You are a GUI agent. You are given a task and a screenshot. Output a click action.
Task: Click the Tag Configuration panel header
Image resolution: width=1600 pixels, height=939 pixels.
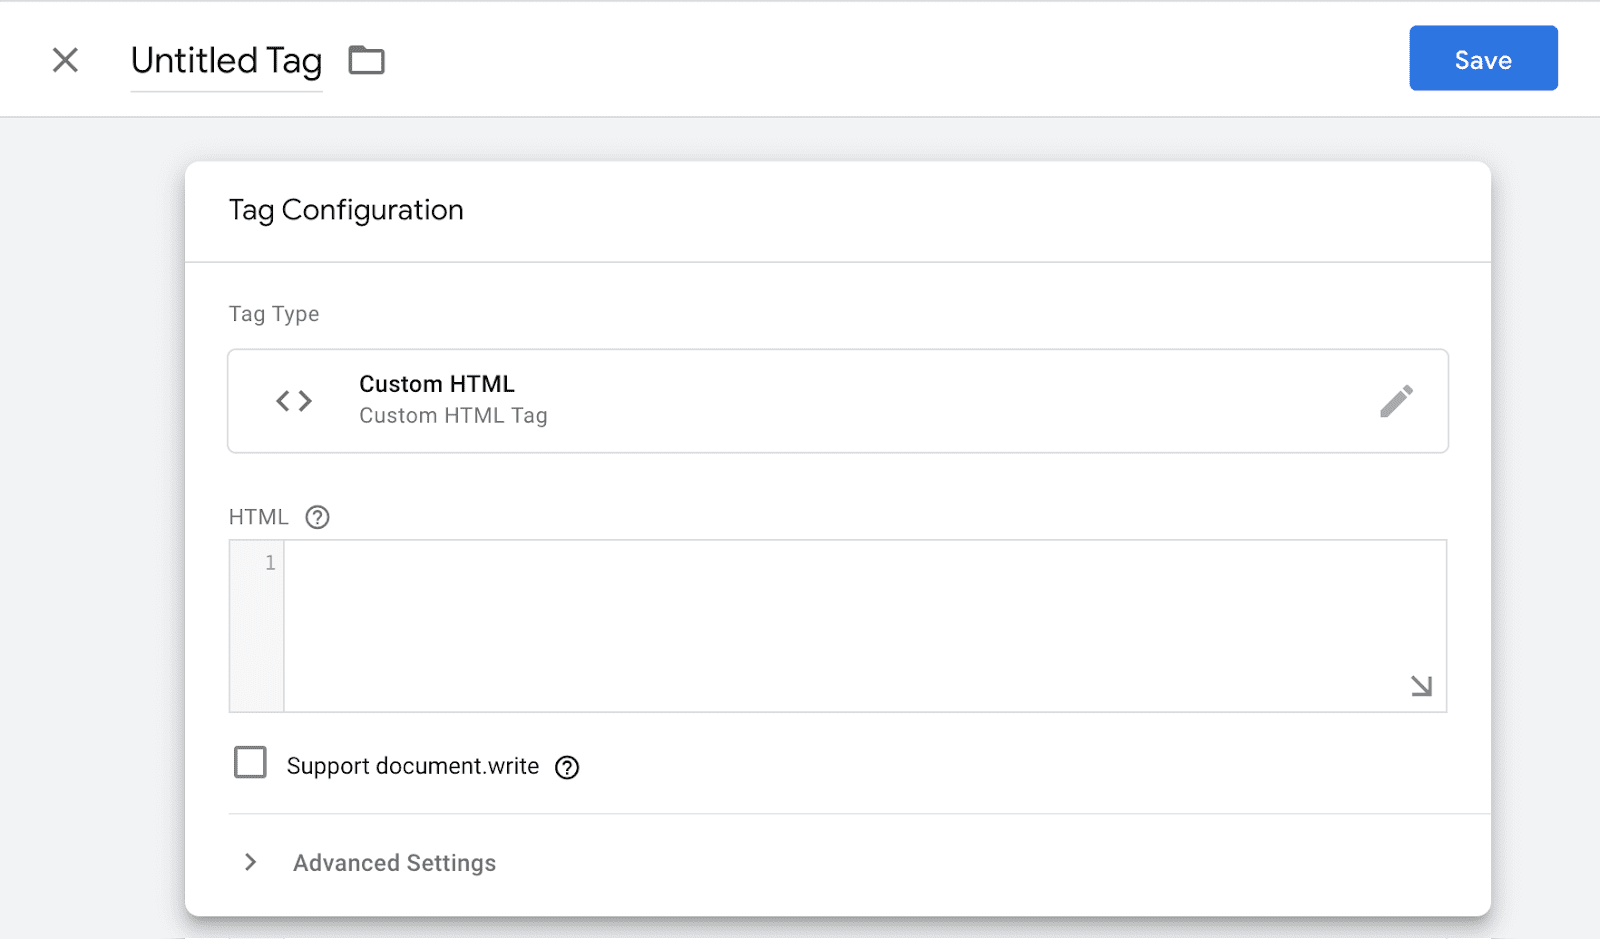click(x=346, y=210)
